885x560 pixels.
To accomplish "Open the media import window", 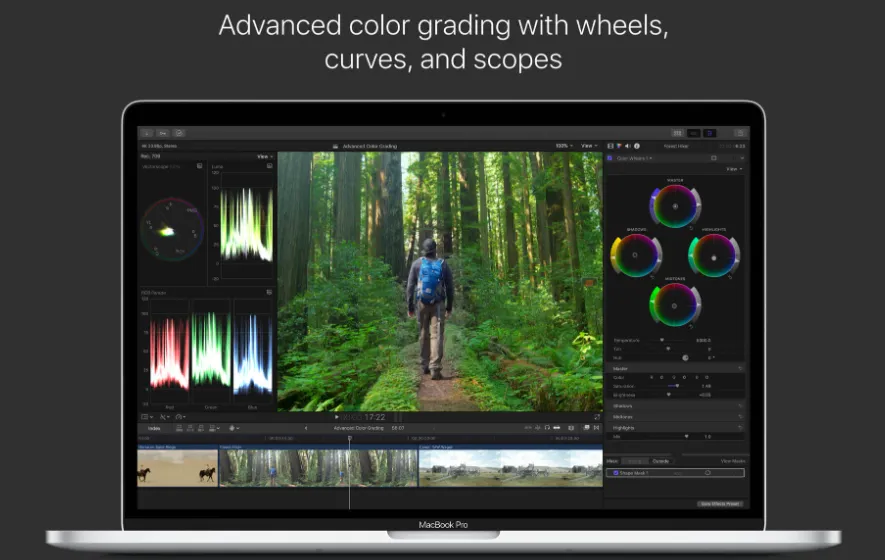I will [x=147, y=133].
